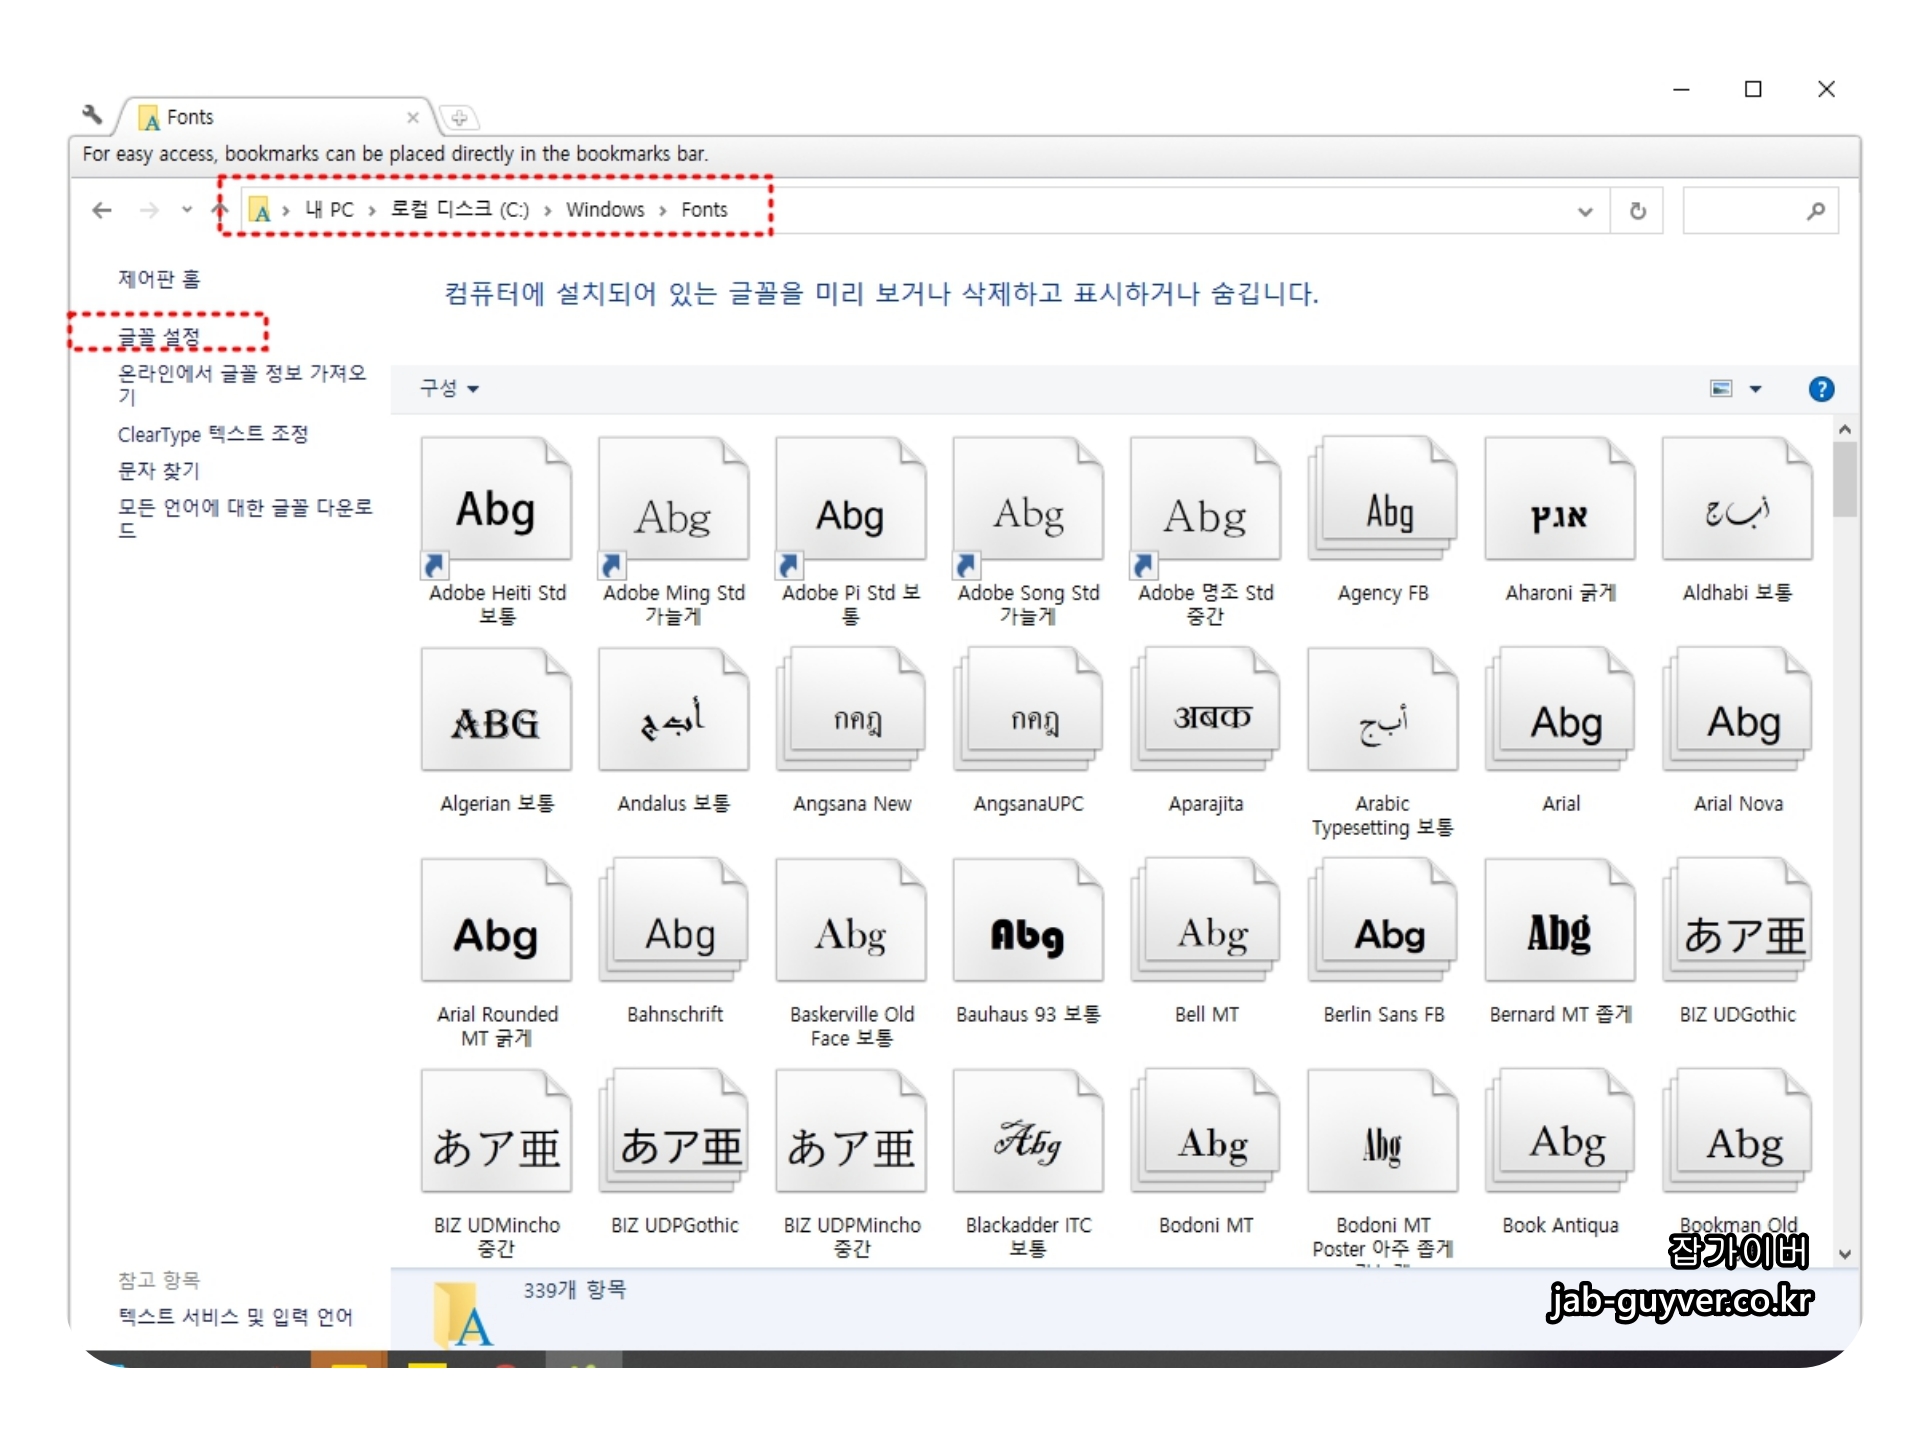Screen dimensions: 1930x1433
Task: Open the address bar history dropdown
Action: [x=1585, y=211]
